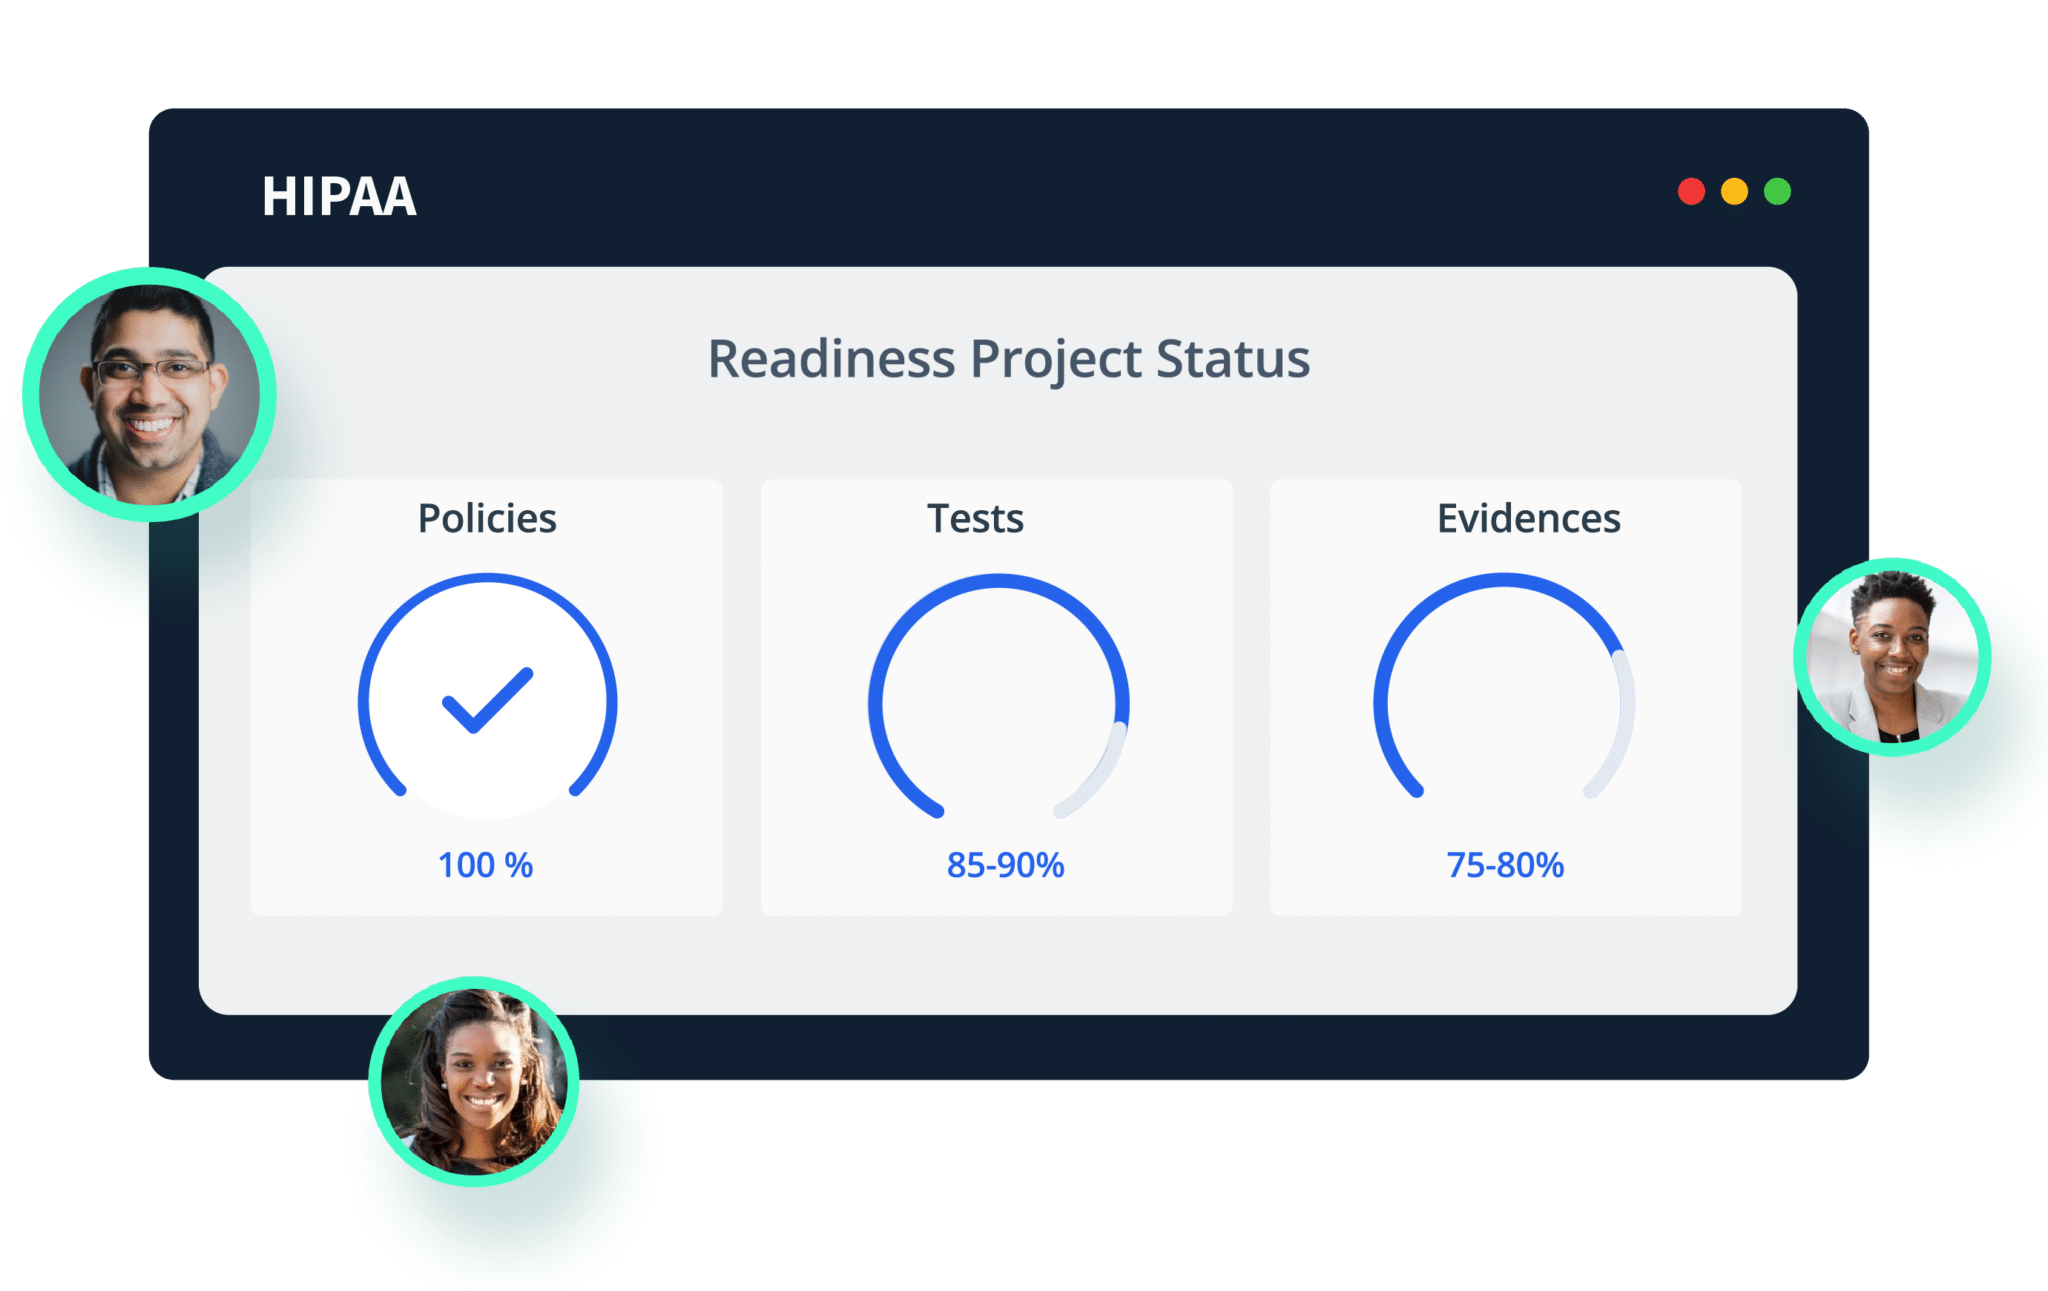Click the blue checkmark in Policies gauge

488,700
